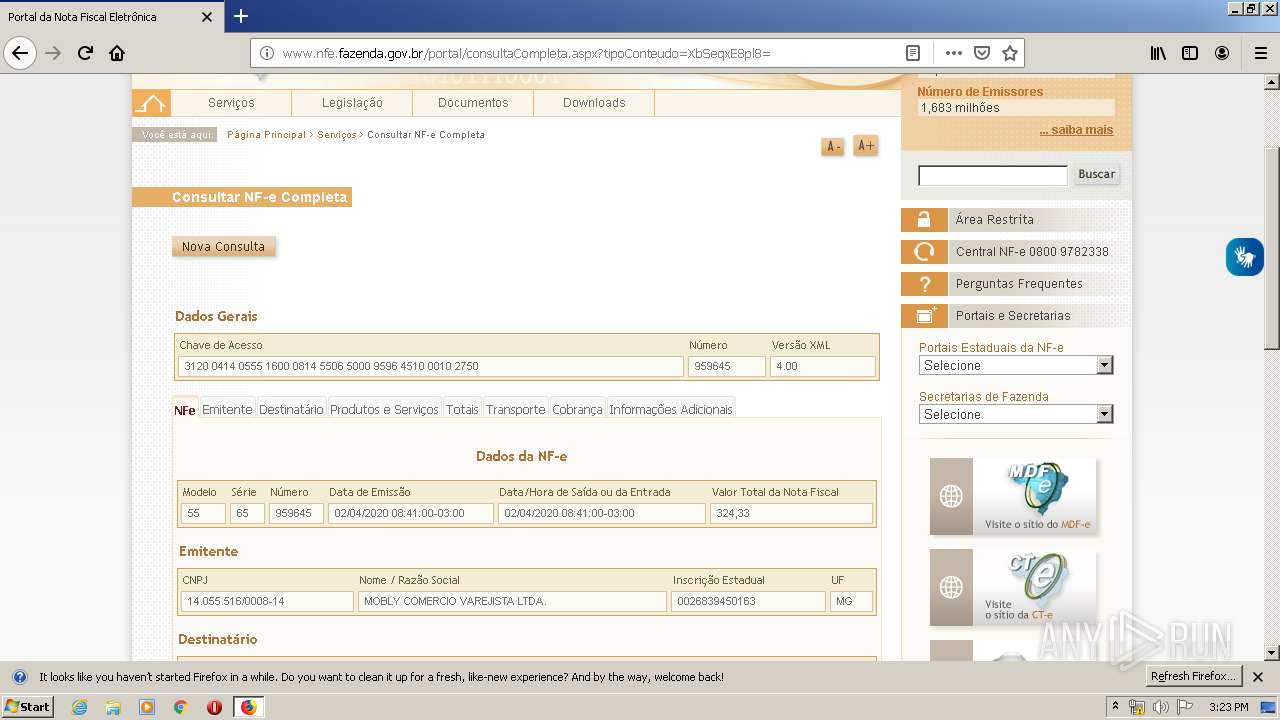Follow the Serviços breadcrumb link
The width and height of the screenshot is (1280, 720).
point(337,134)
